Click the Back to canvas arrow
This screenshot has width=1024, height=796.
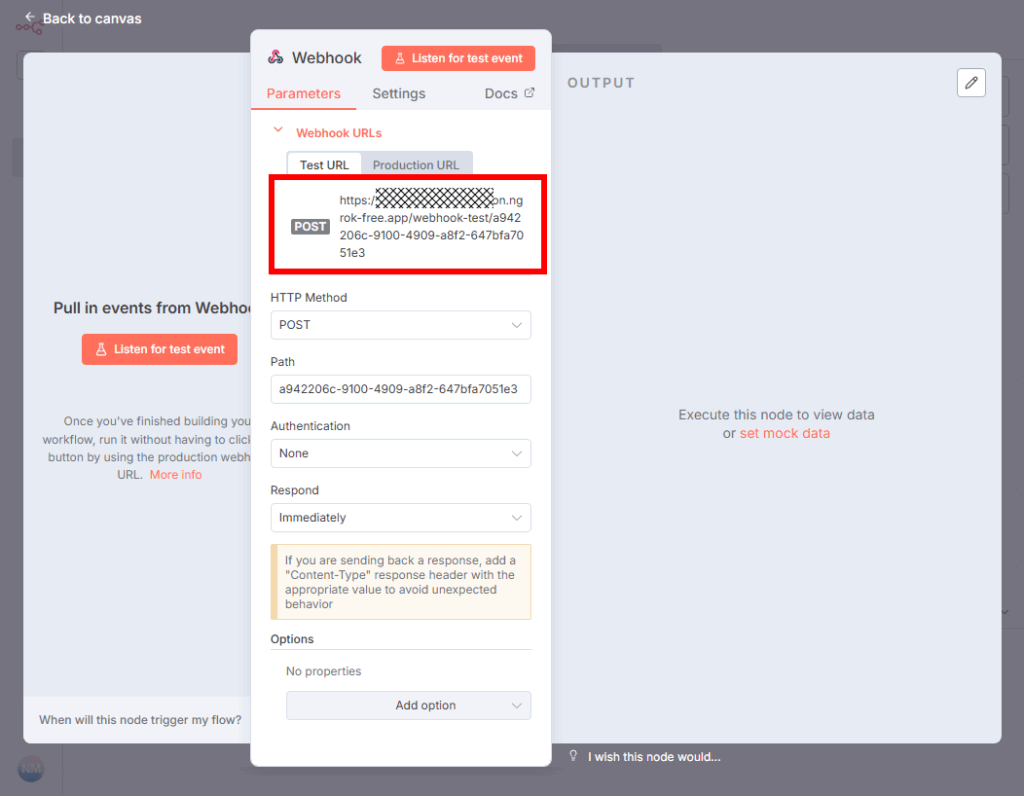30,18
